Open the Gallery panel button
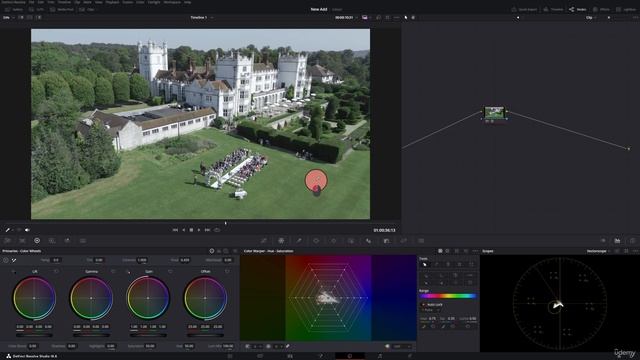 click(x=14, y=9)
